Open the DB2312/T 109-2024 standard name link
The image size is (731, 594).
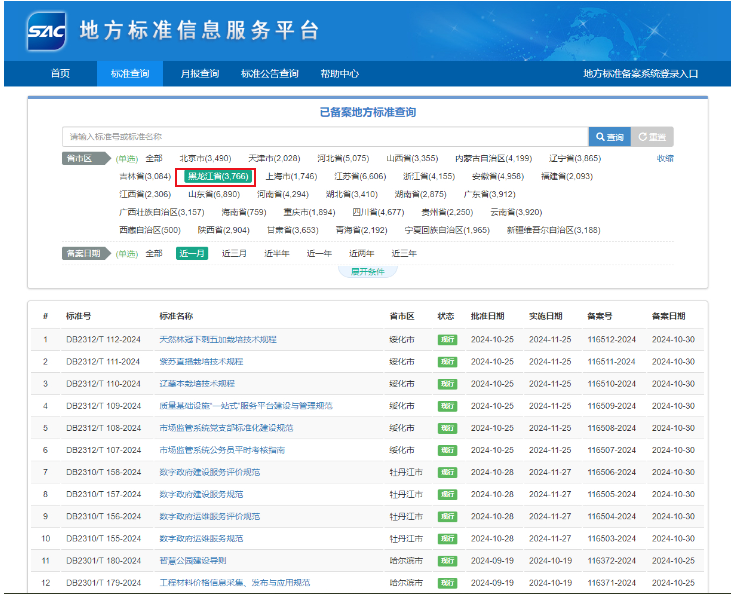[246, 406]
